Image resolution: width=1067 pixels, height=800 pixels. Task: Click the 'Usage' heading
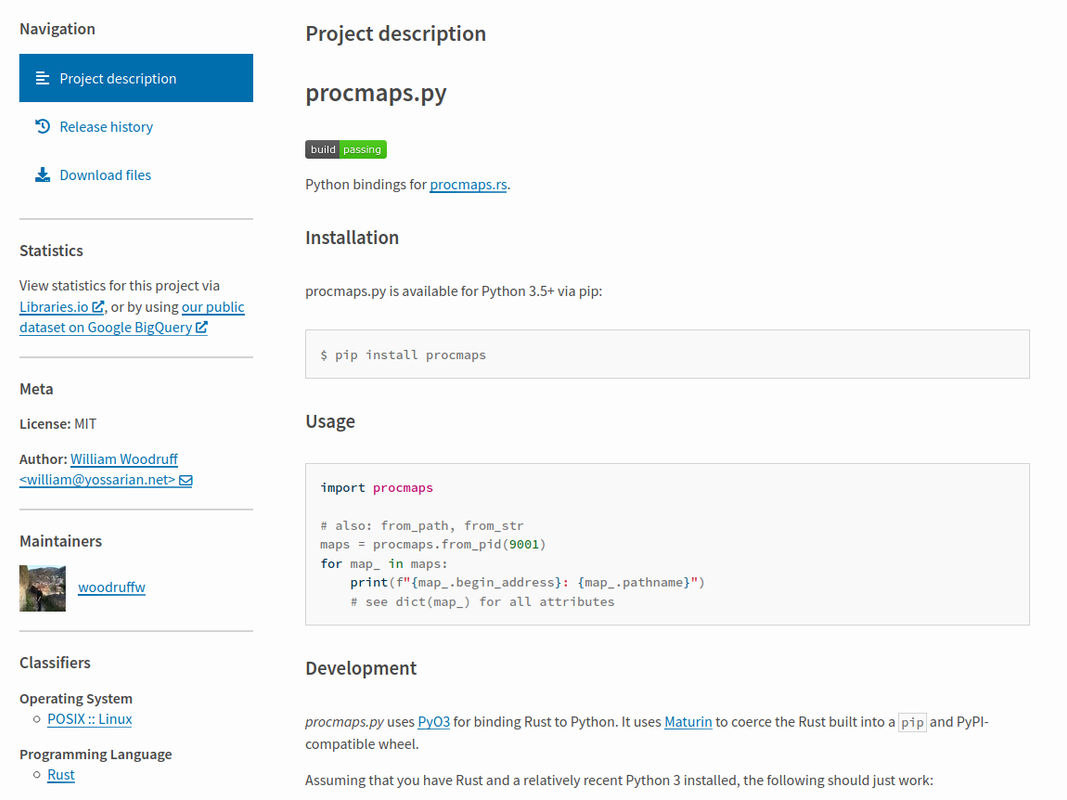click(330, 422)
